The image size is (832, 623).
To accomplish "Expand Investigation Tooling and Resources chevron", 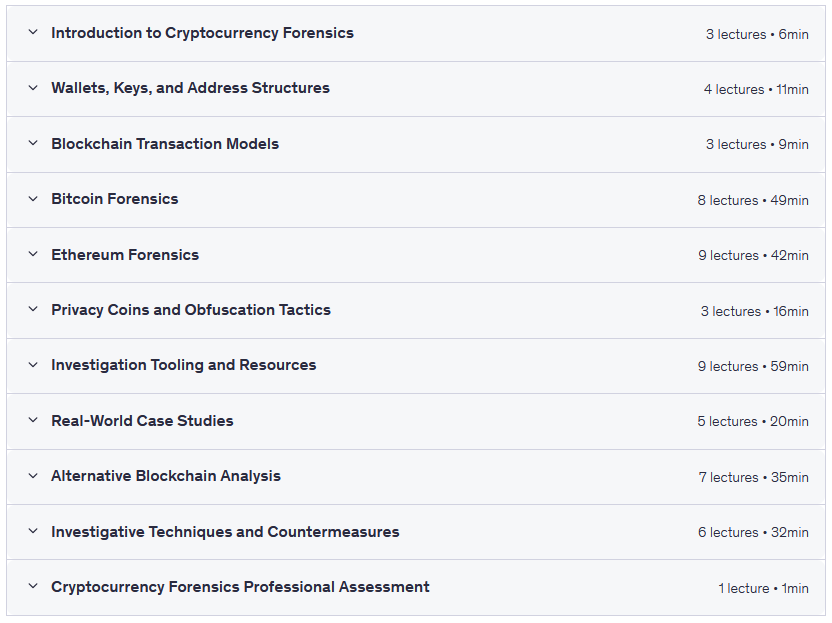I will (33, 365).
